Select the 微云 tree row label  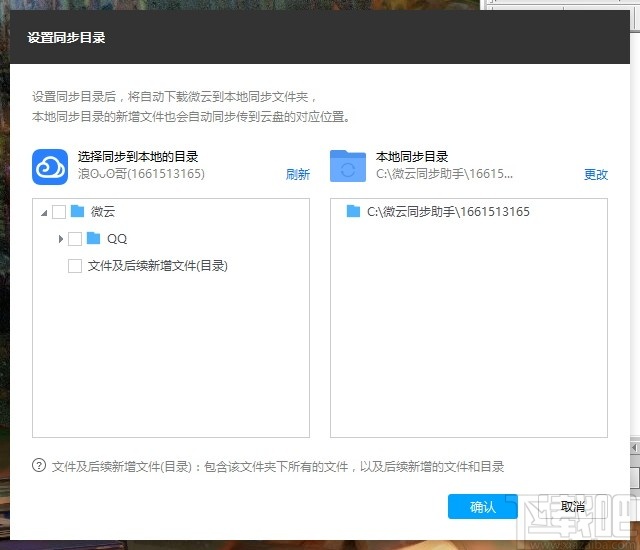click(103, 212)
